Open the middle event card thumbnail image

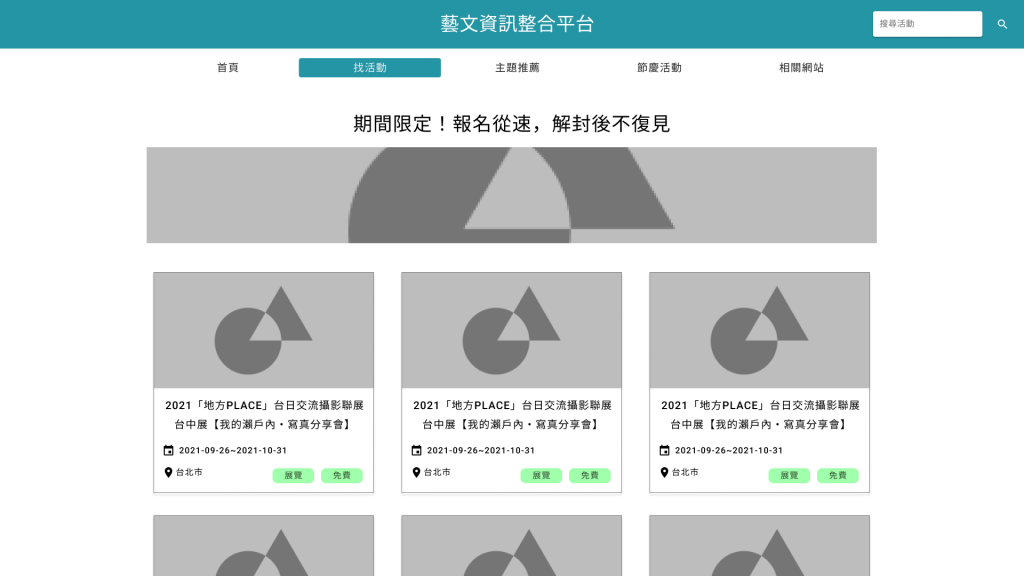pos(511,330)
